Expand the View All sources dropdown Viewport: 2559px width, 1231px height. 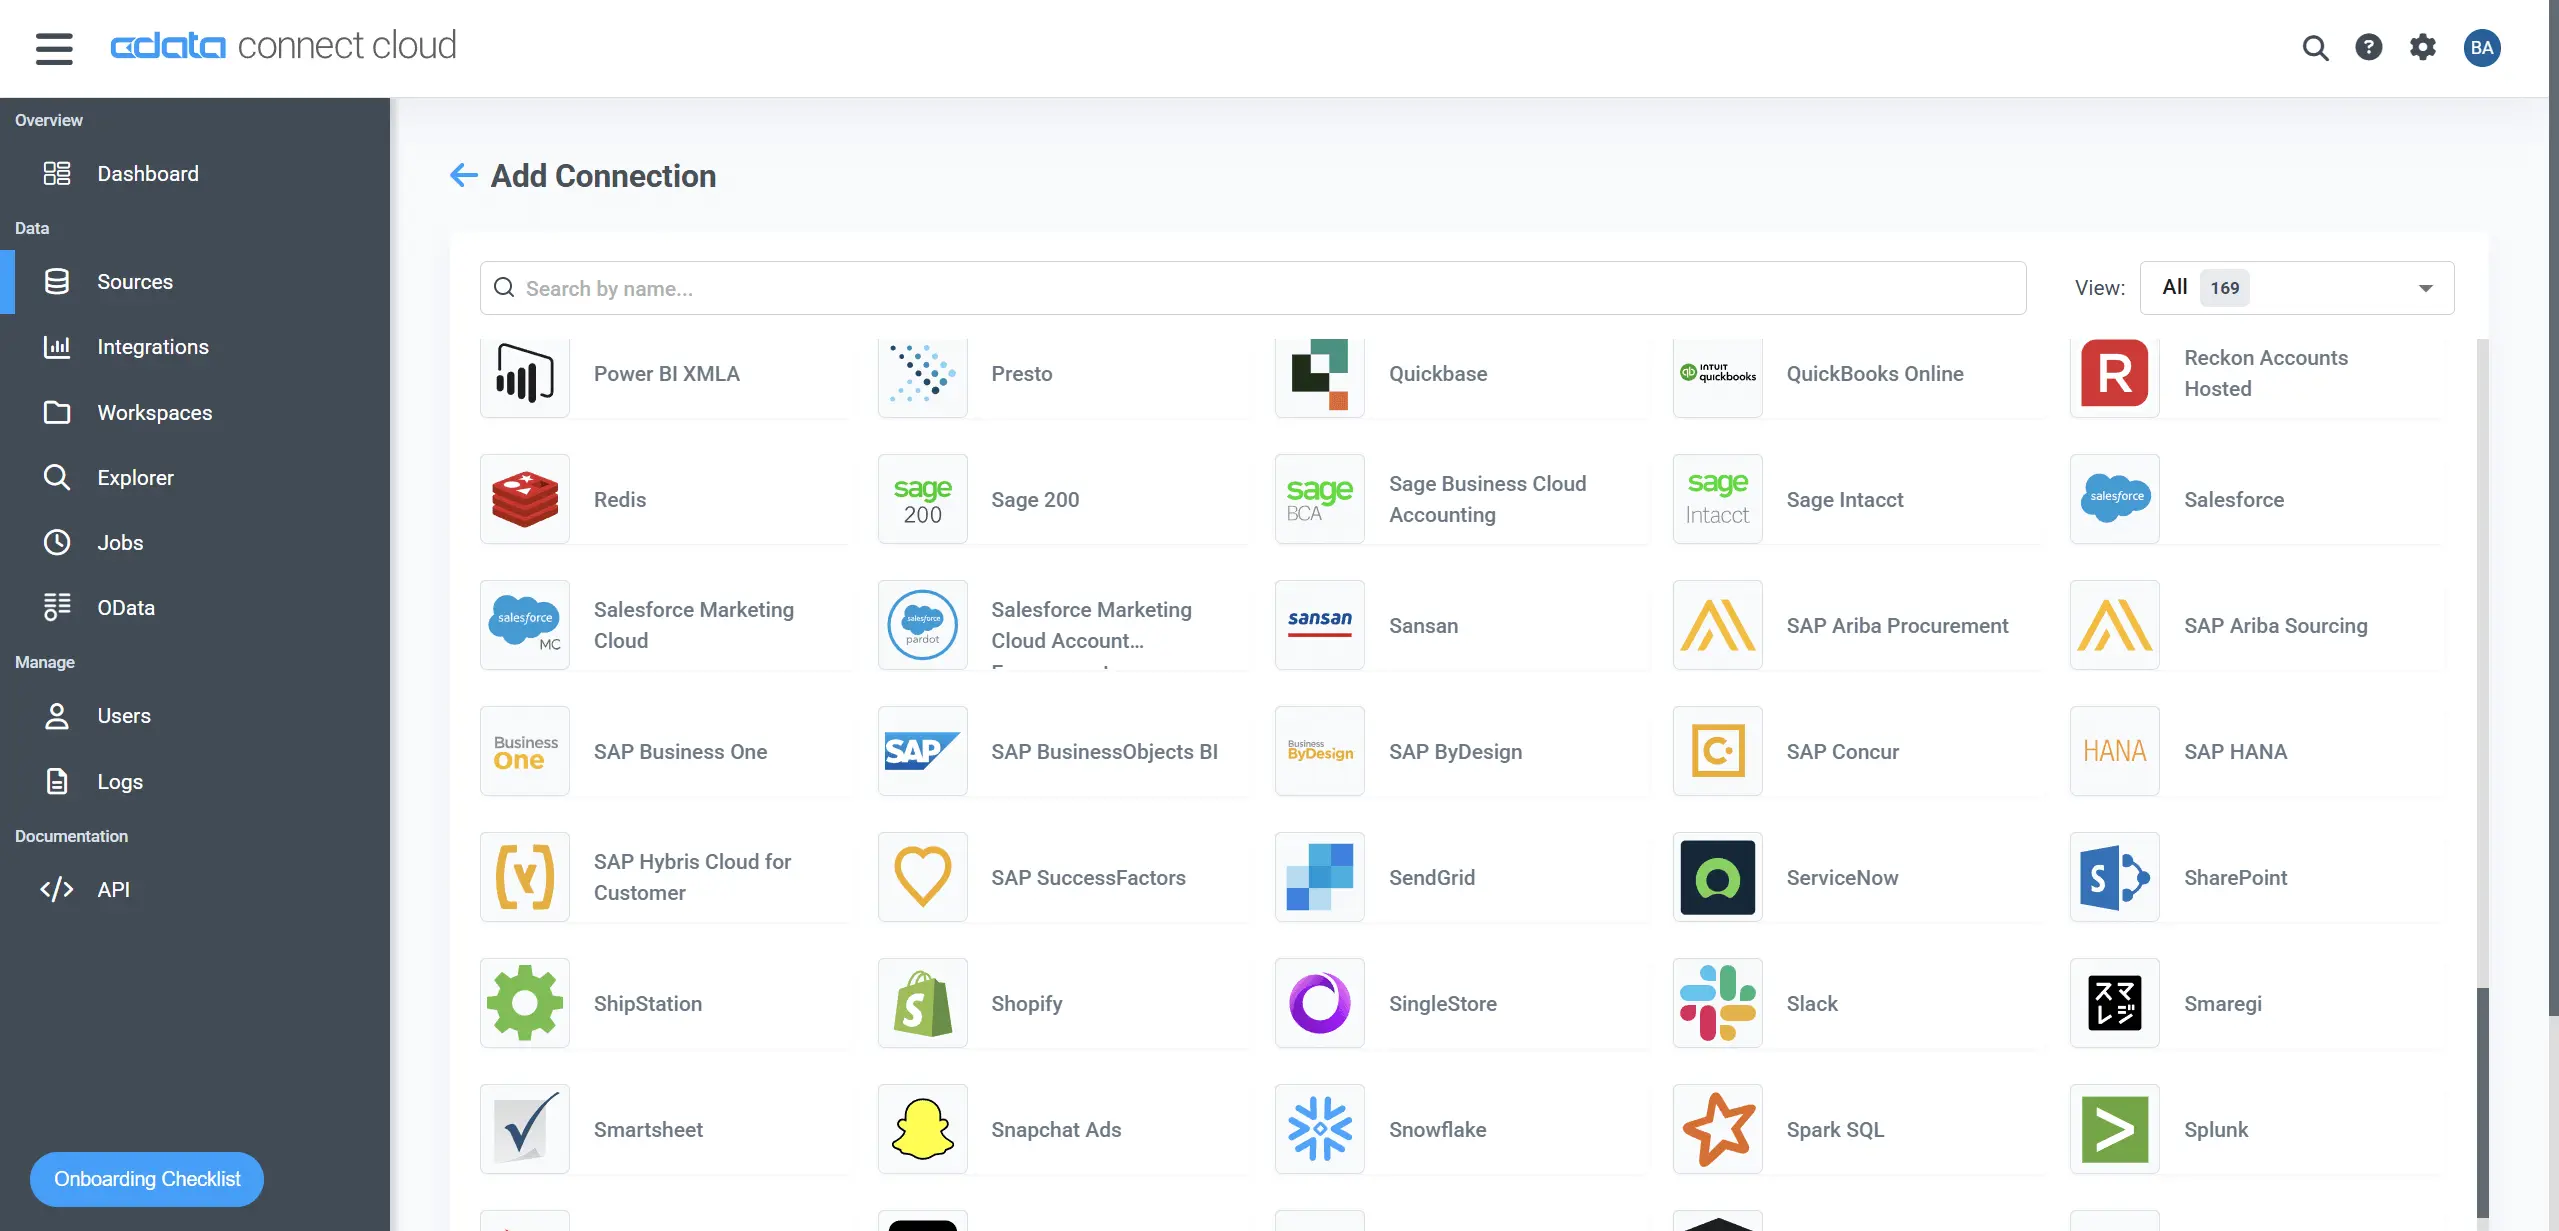pyautogui.click(x=2294, y=287)
